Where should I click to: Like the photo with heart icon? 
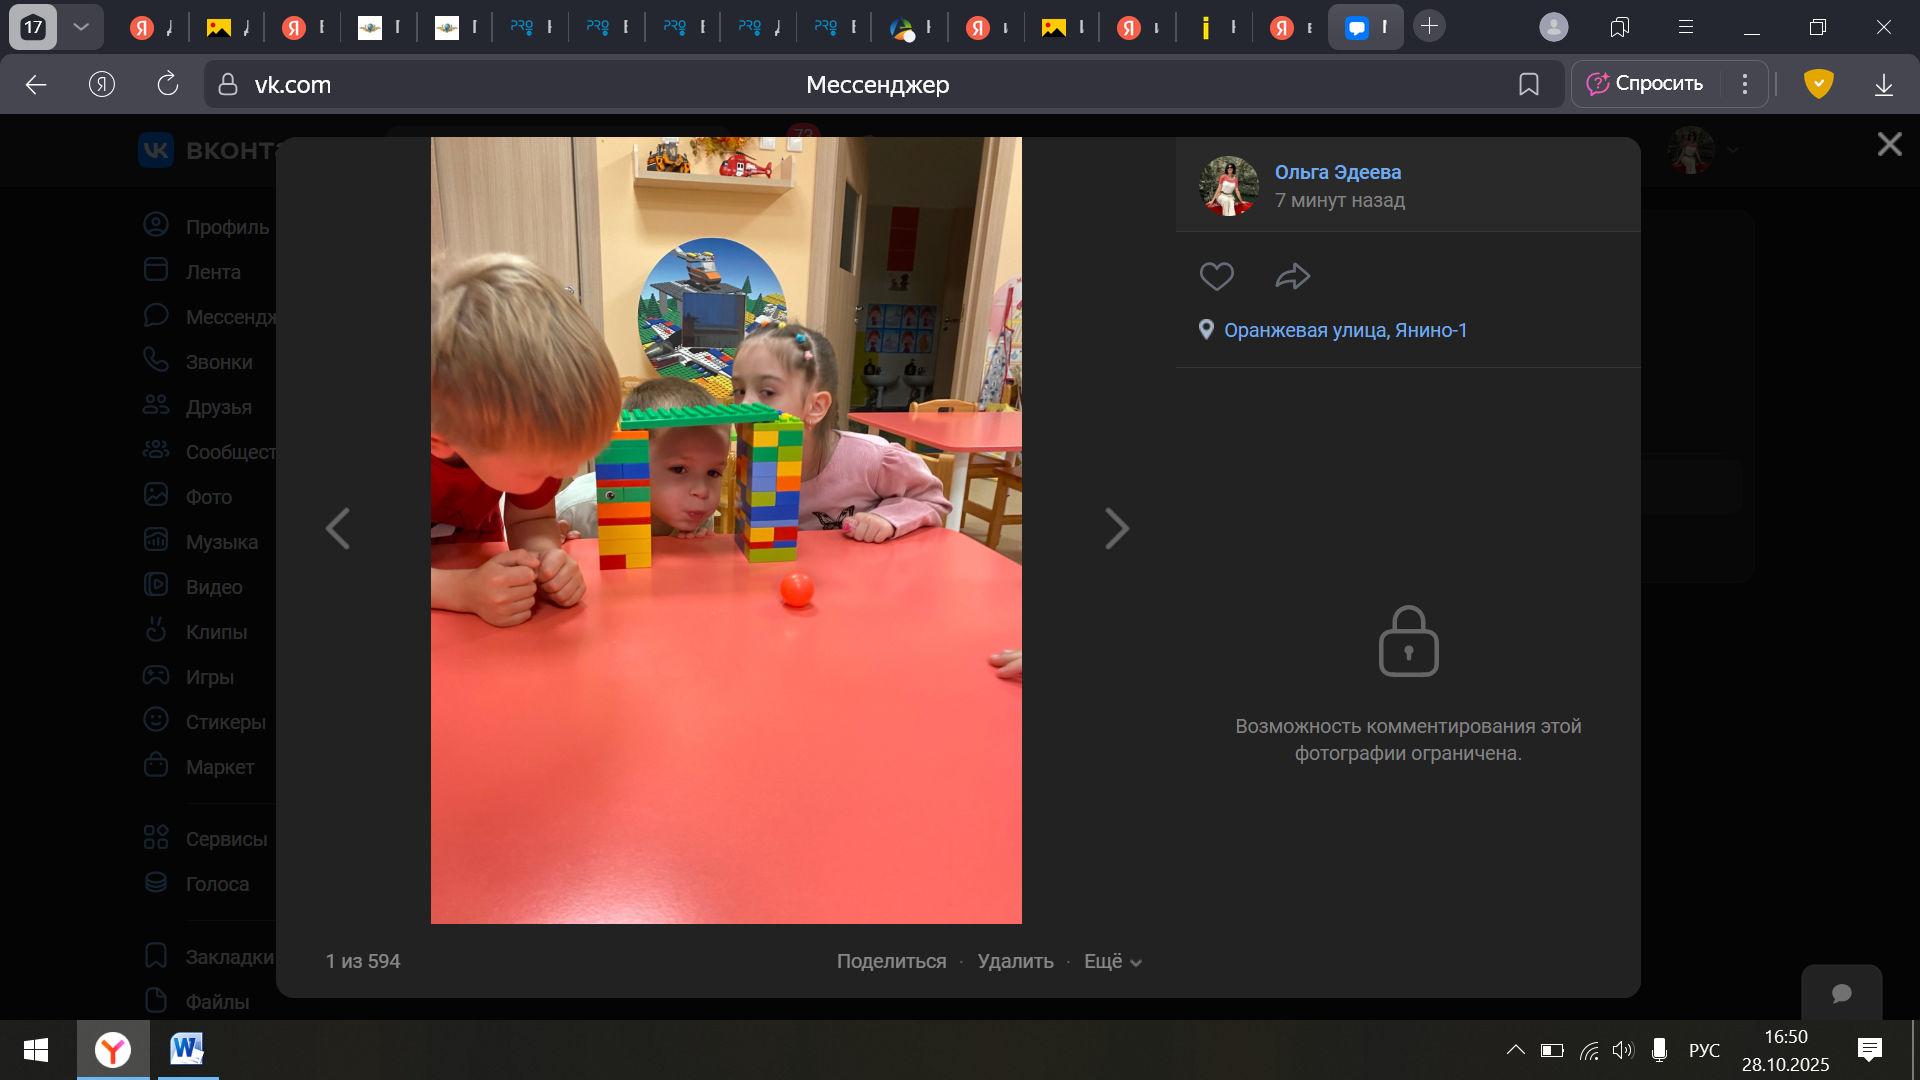pos(1216,276)
